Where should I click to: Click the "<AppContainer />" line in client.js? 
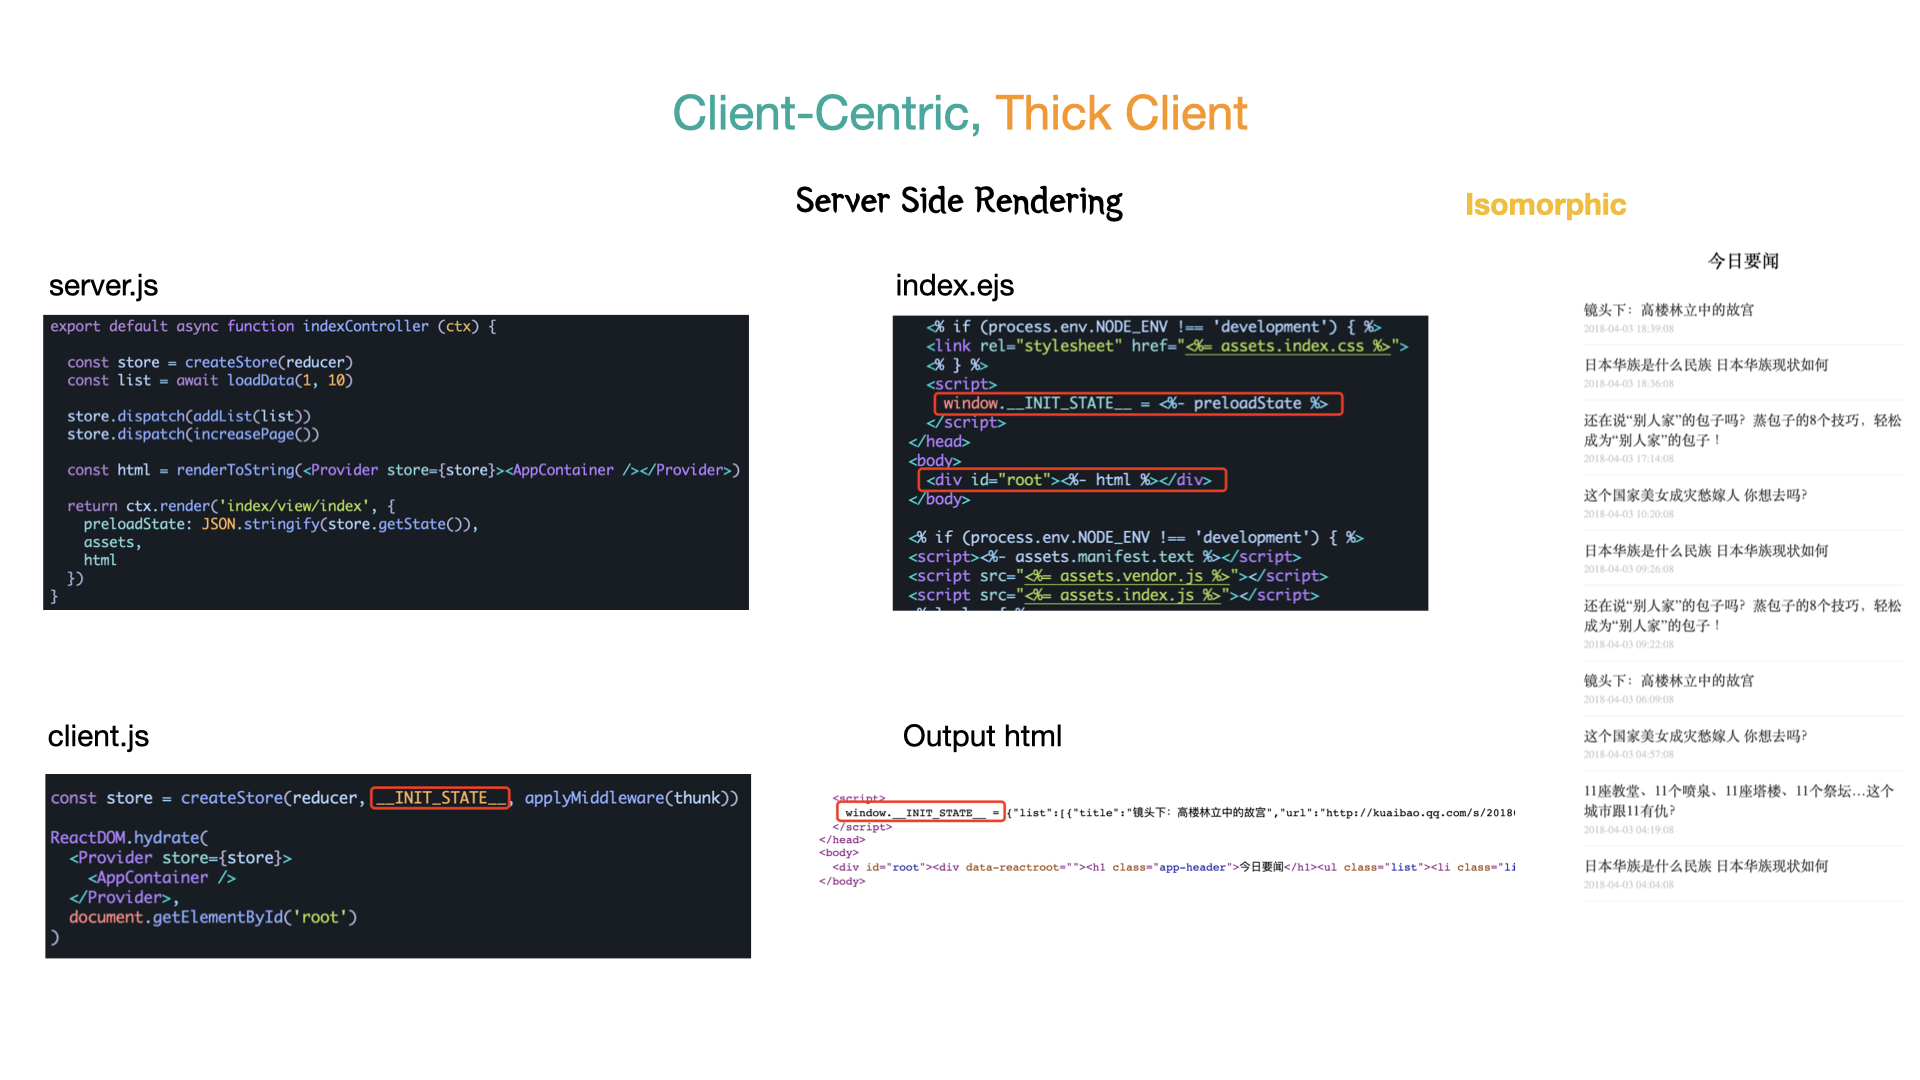click(162, 878)
